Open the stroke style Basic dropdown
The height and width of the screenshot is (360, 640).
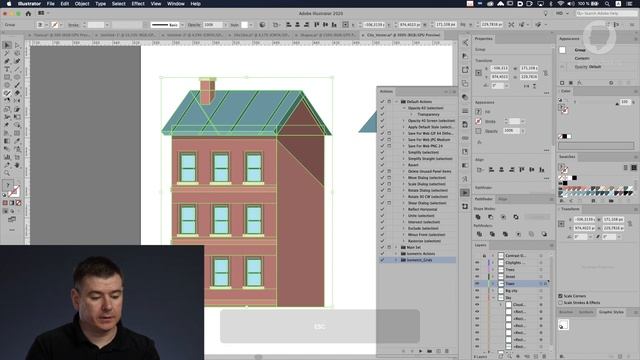[x=182, y=25]
